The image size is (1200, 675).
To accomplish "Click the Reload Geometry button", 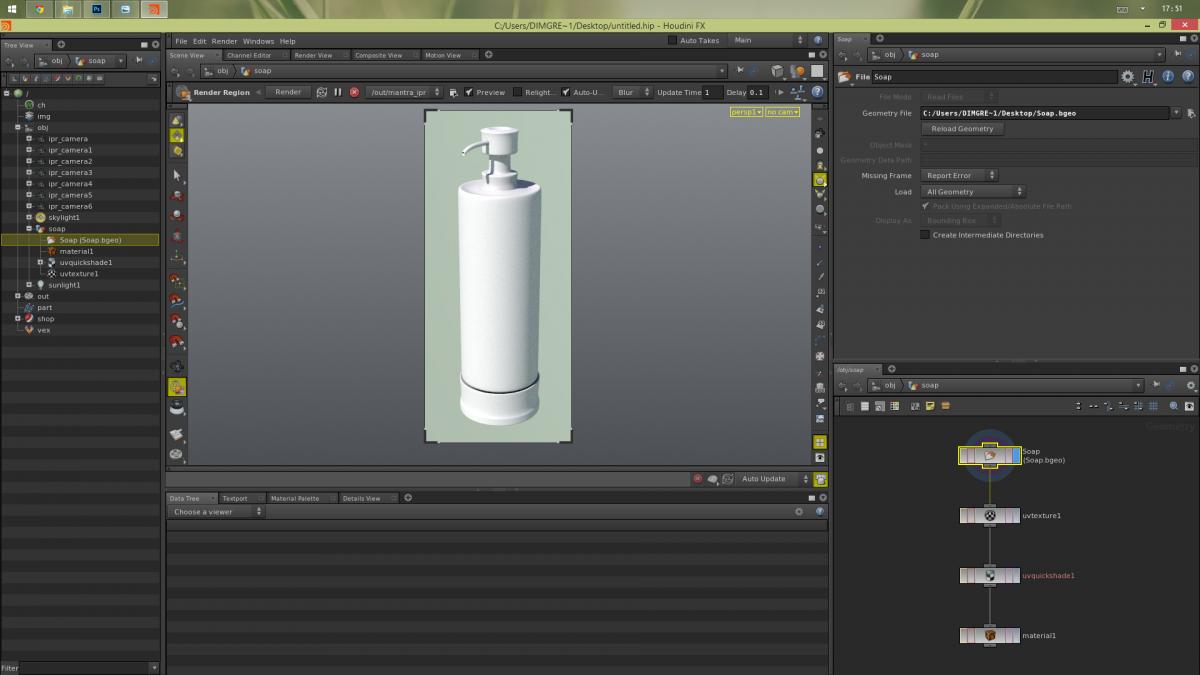I will point(962,129).
